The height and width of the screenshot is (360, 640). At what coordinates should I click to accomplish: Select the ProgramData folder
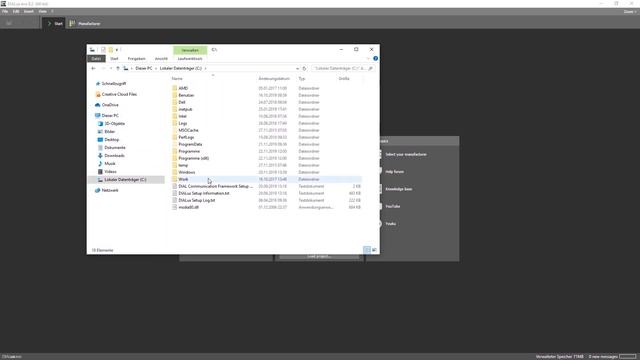pos(190,144)
